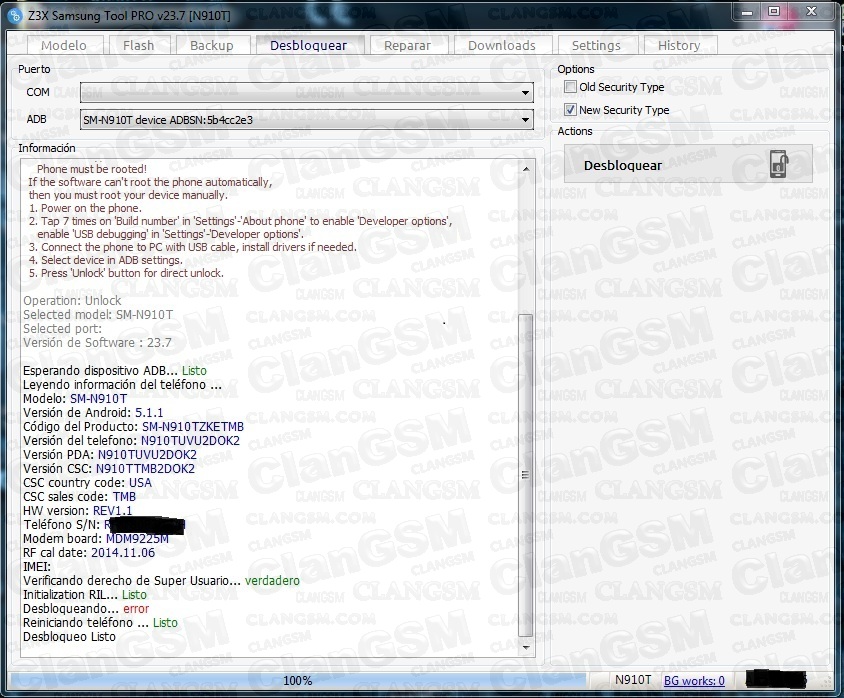Maximize the Z3X Samsung Tool window

pos(774,12)
